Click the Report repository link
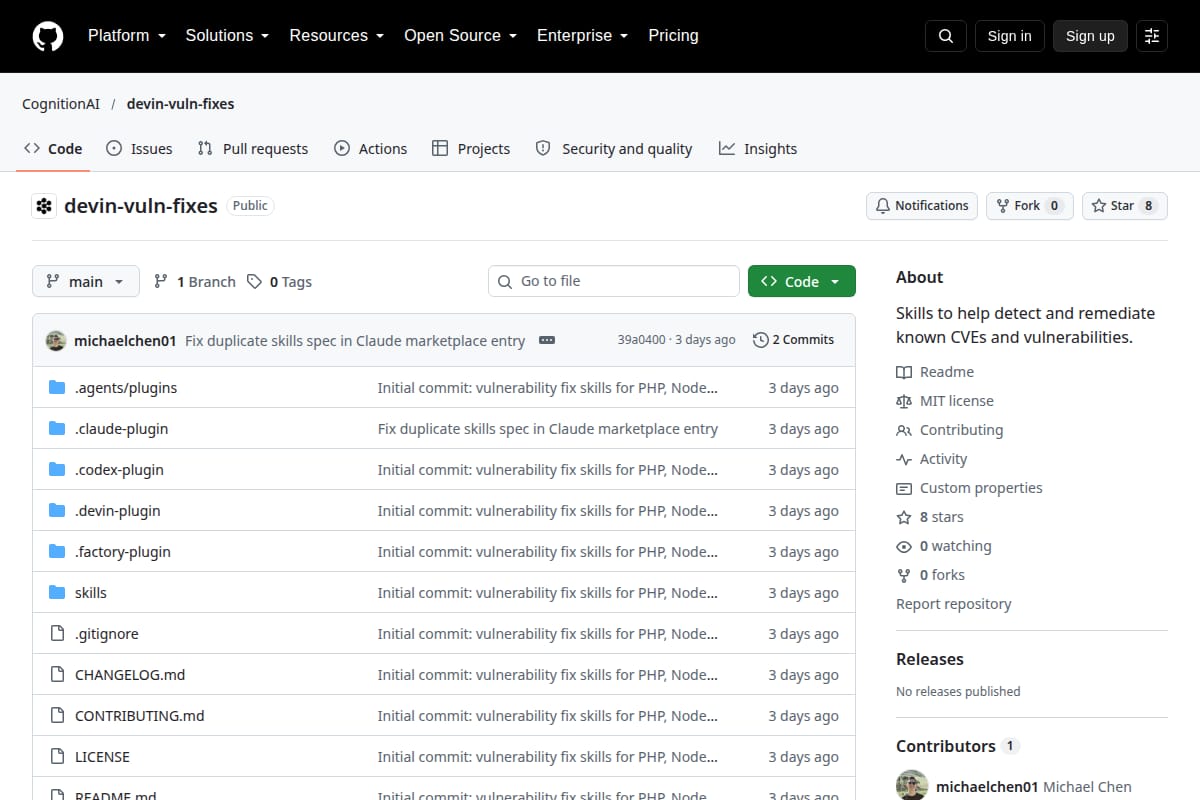 [x=954, y=604]
